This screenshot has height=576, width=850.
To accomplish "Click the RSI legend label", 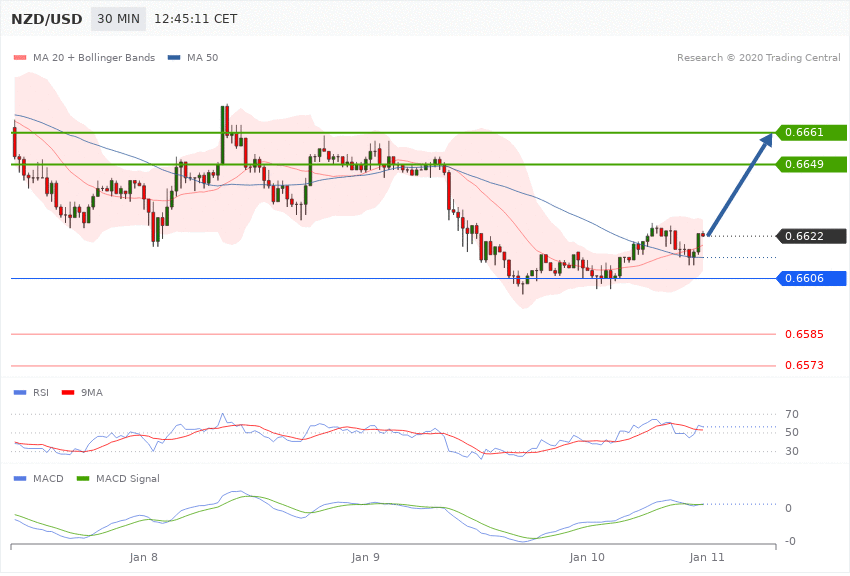I will pos(41,392).
